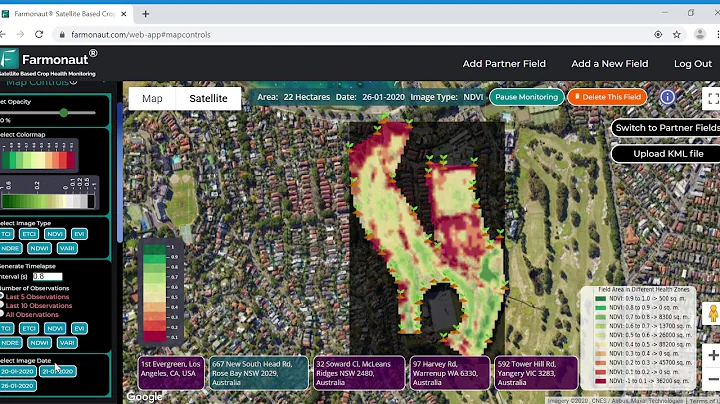Viewport: 720px width, 404px height.
Task: Bookmark this page with the star icon
Action: pyautogui.click(x=676, y=34)
